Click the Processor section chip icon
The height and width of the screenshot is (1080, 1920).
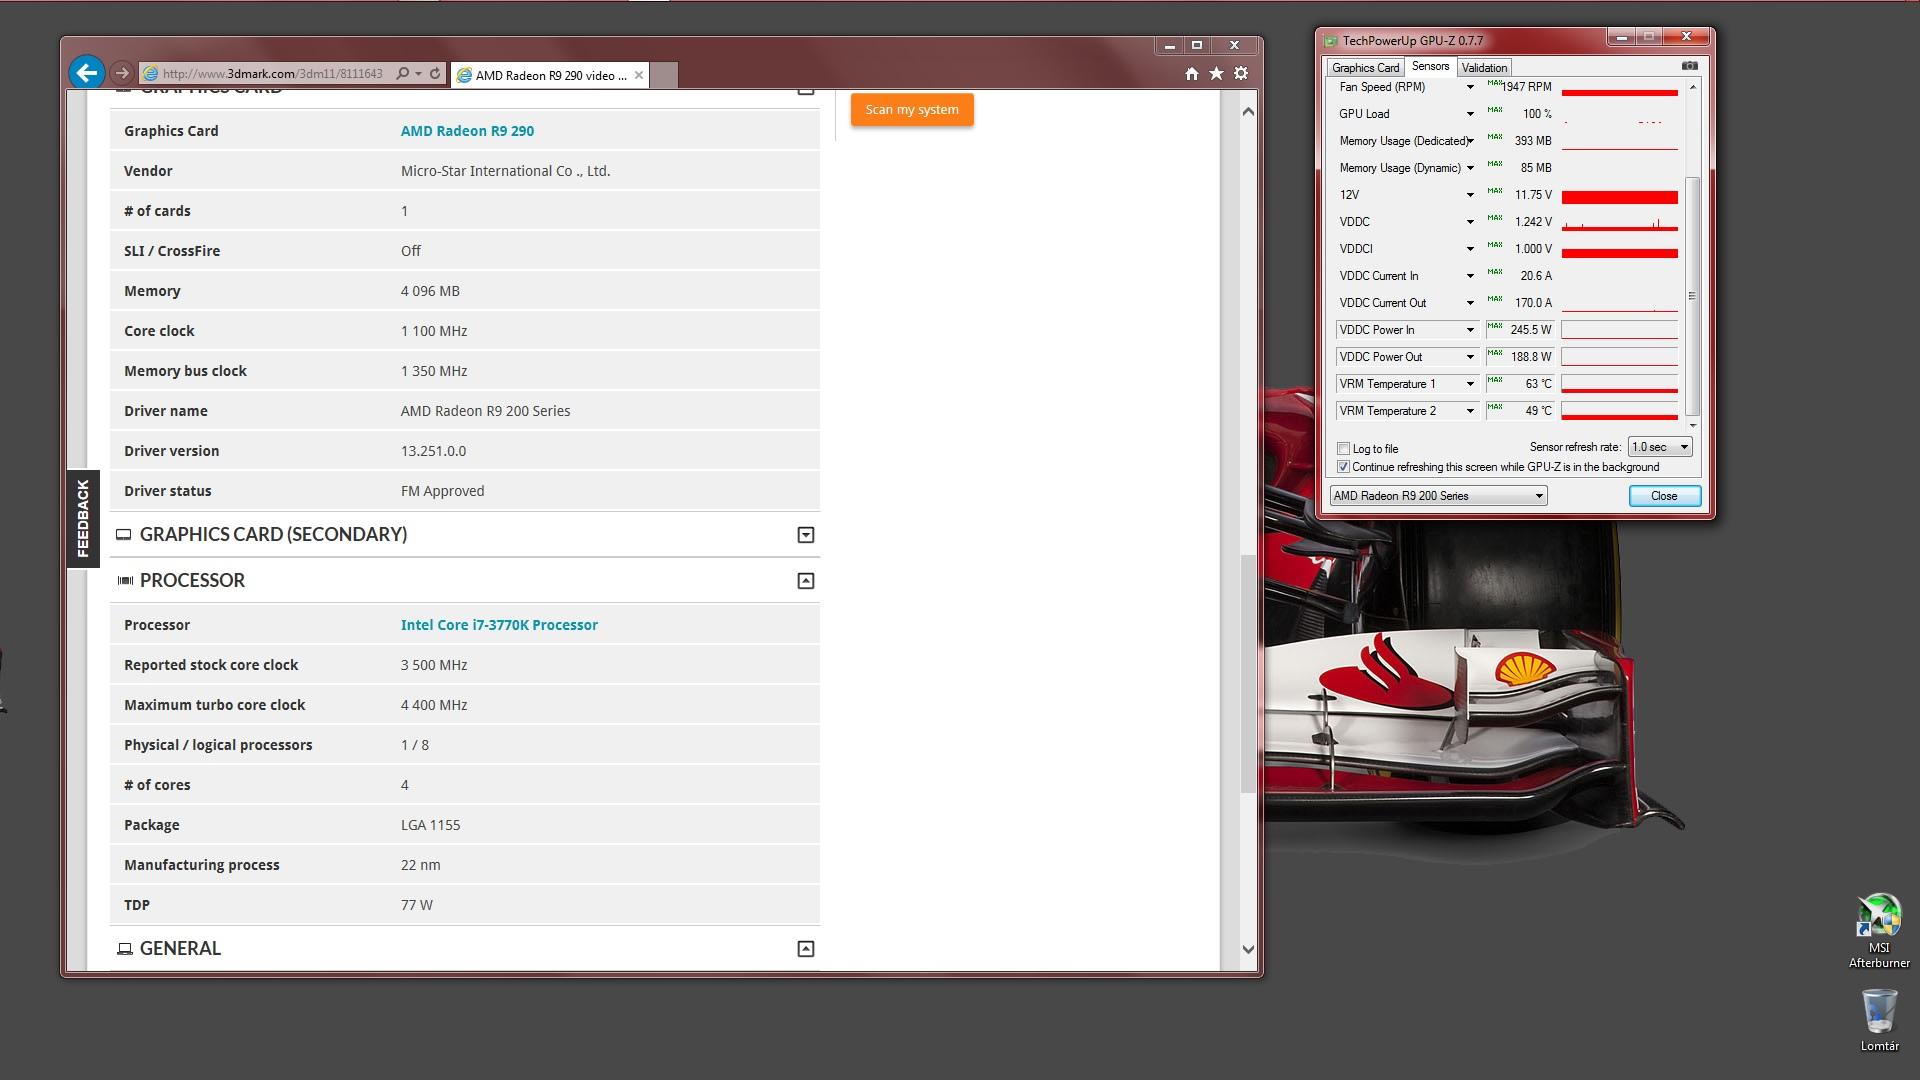(x=125, y=581)
